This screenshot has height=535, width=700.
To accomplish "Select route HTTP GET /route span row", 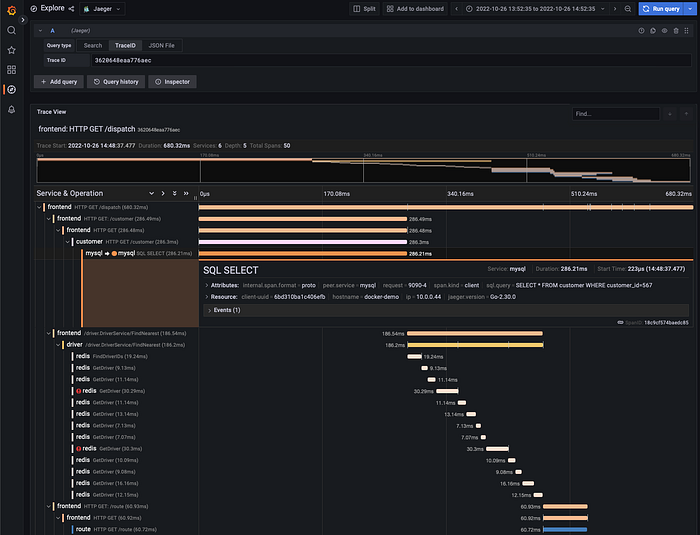I will click(x=116, y=529).
